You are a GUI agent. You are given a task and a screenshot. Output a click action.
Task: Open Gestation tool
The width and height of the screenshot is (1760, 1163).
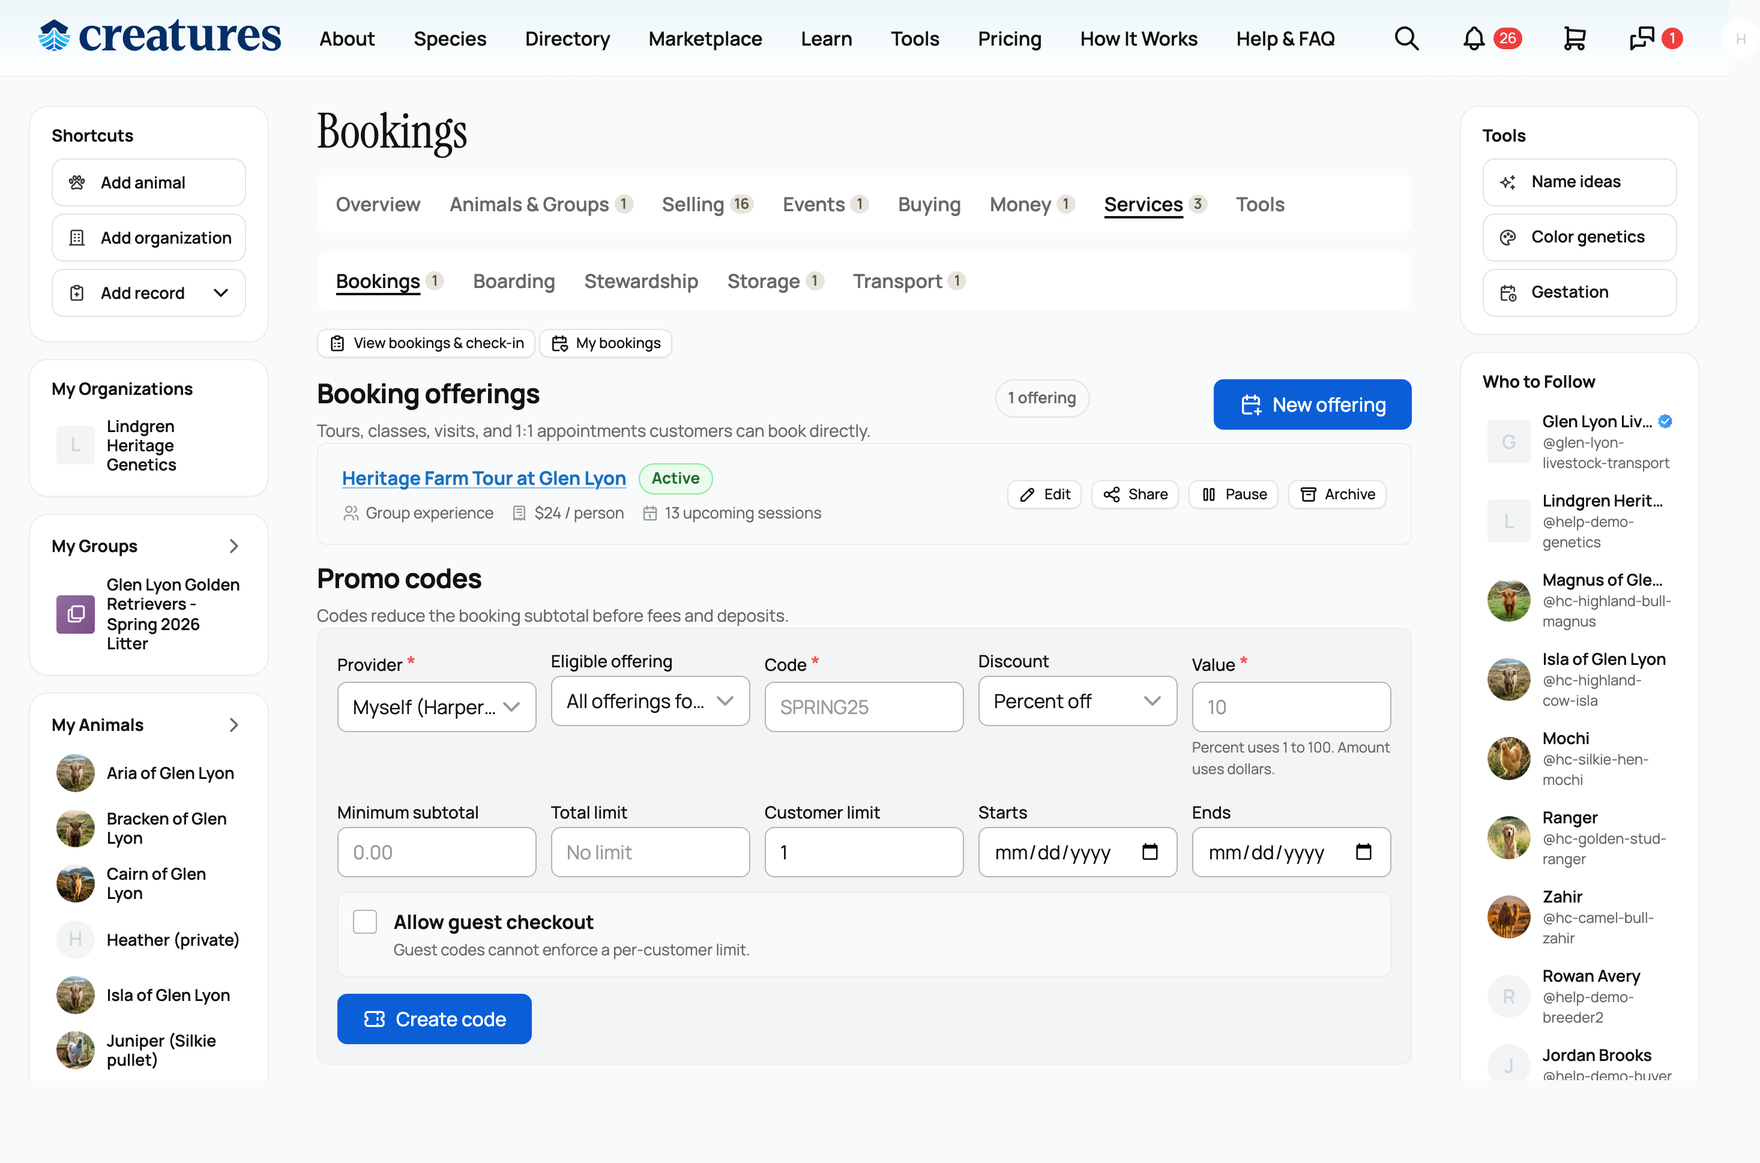(1579, 292)
